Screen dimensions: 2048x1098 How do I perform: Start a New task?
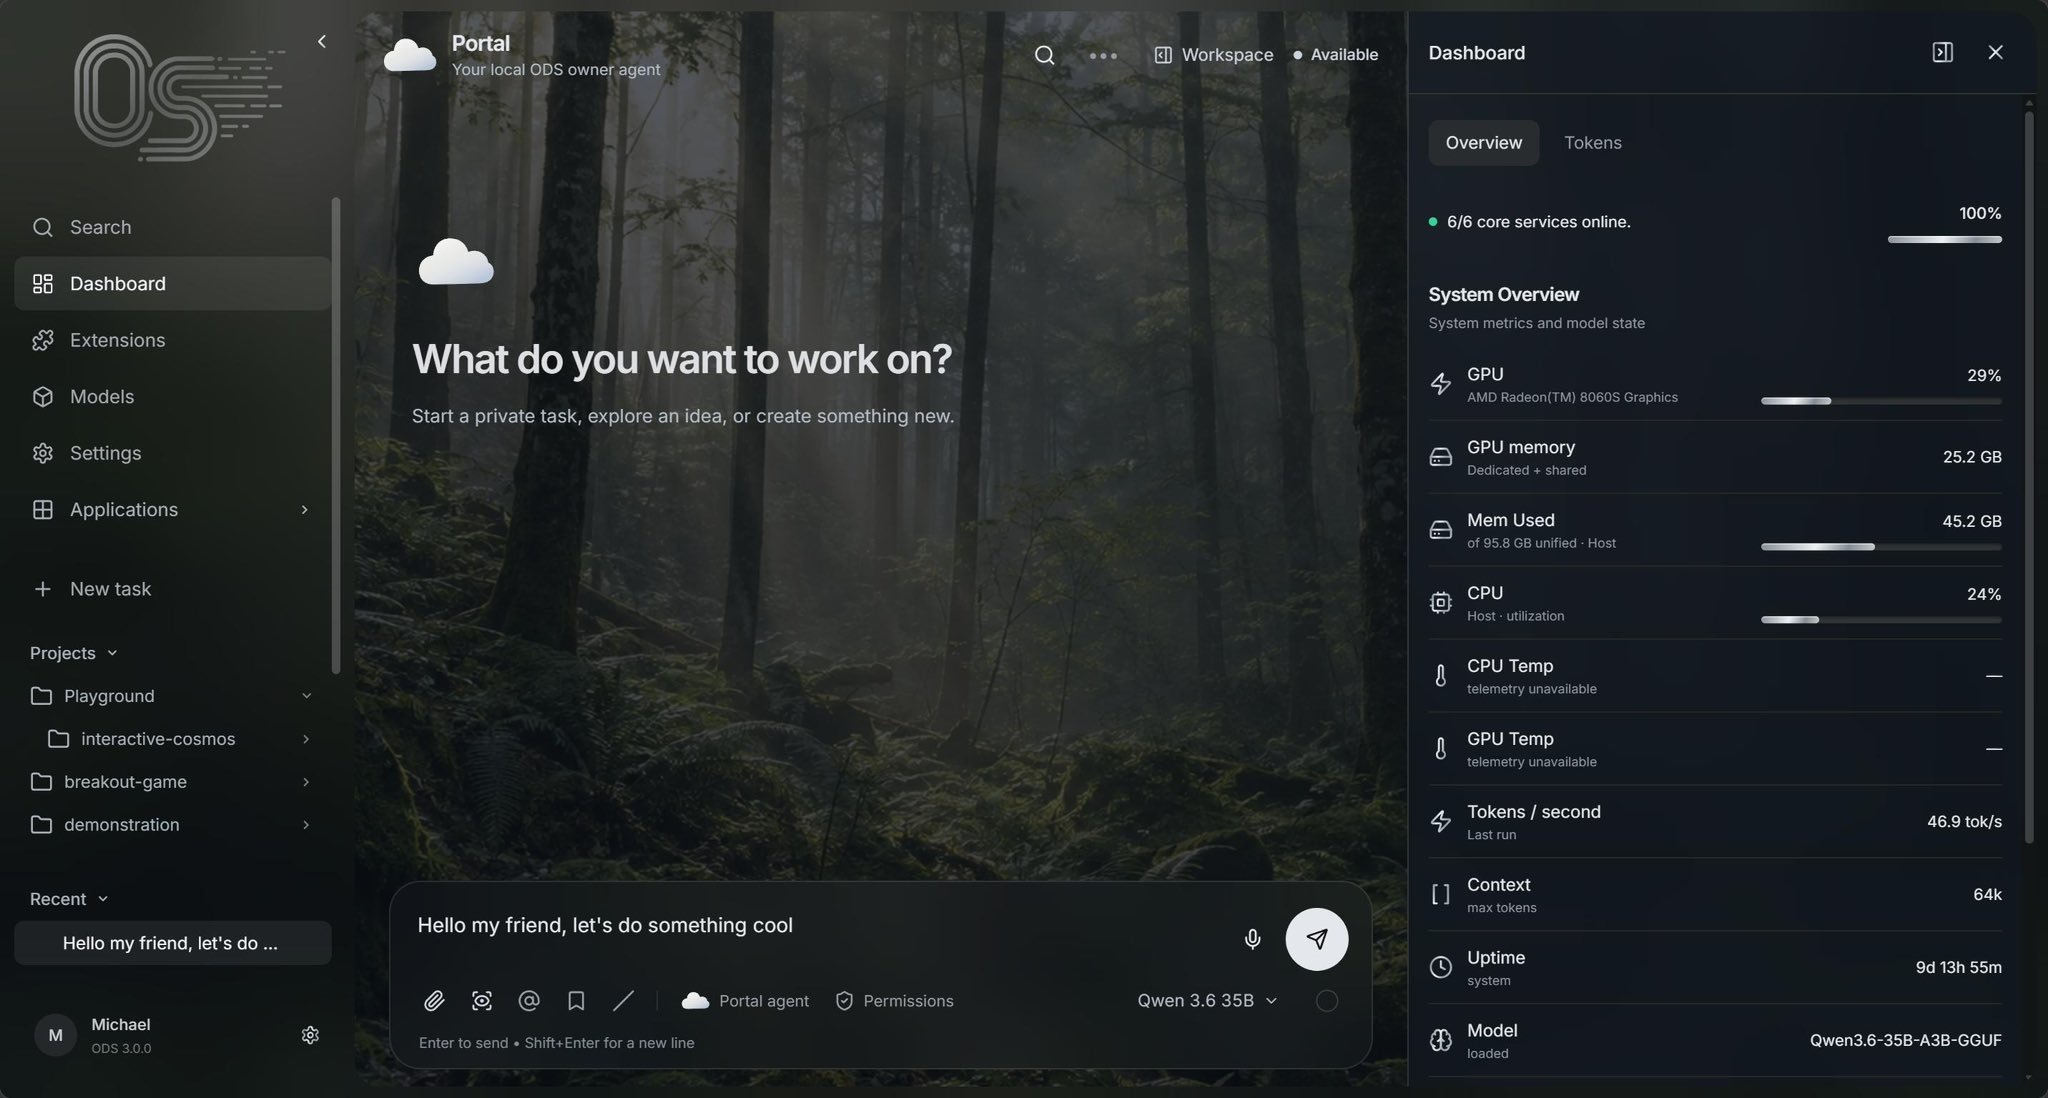(x=172, y=589)
